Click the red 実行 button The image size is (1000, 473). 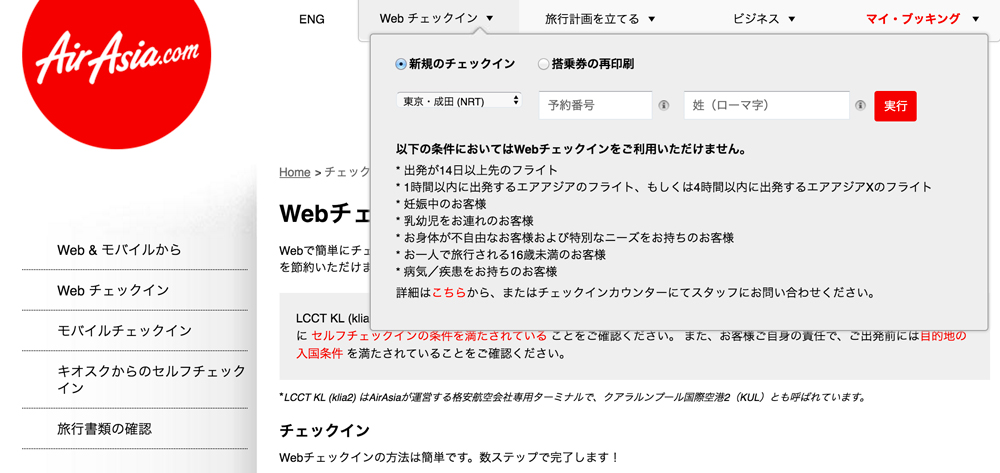[895, 106]
